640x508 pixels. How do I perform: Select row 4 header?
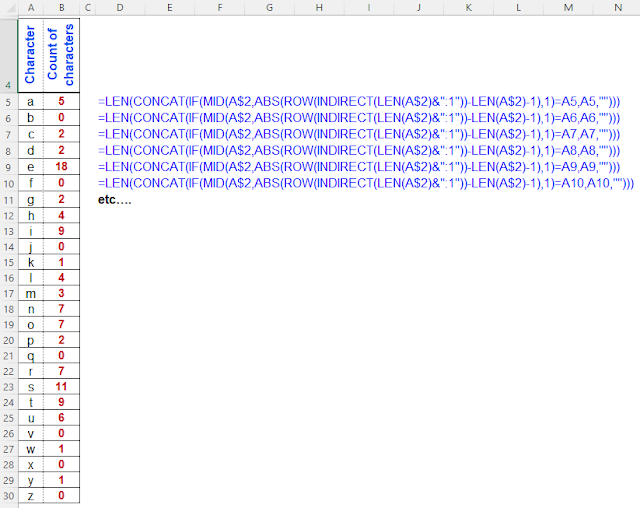point(9,55)
